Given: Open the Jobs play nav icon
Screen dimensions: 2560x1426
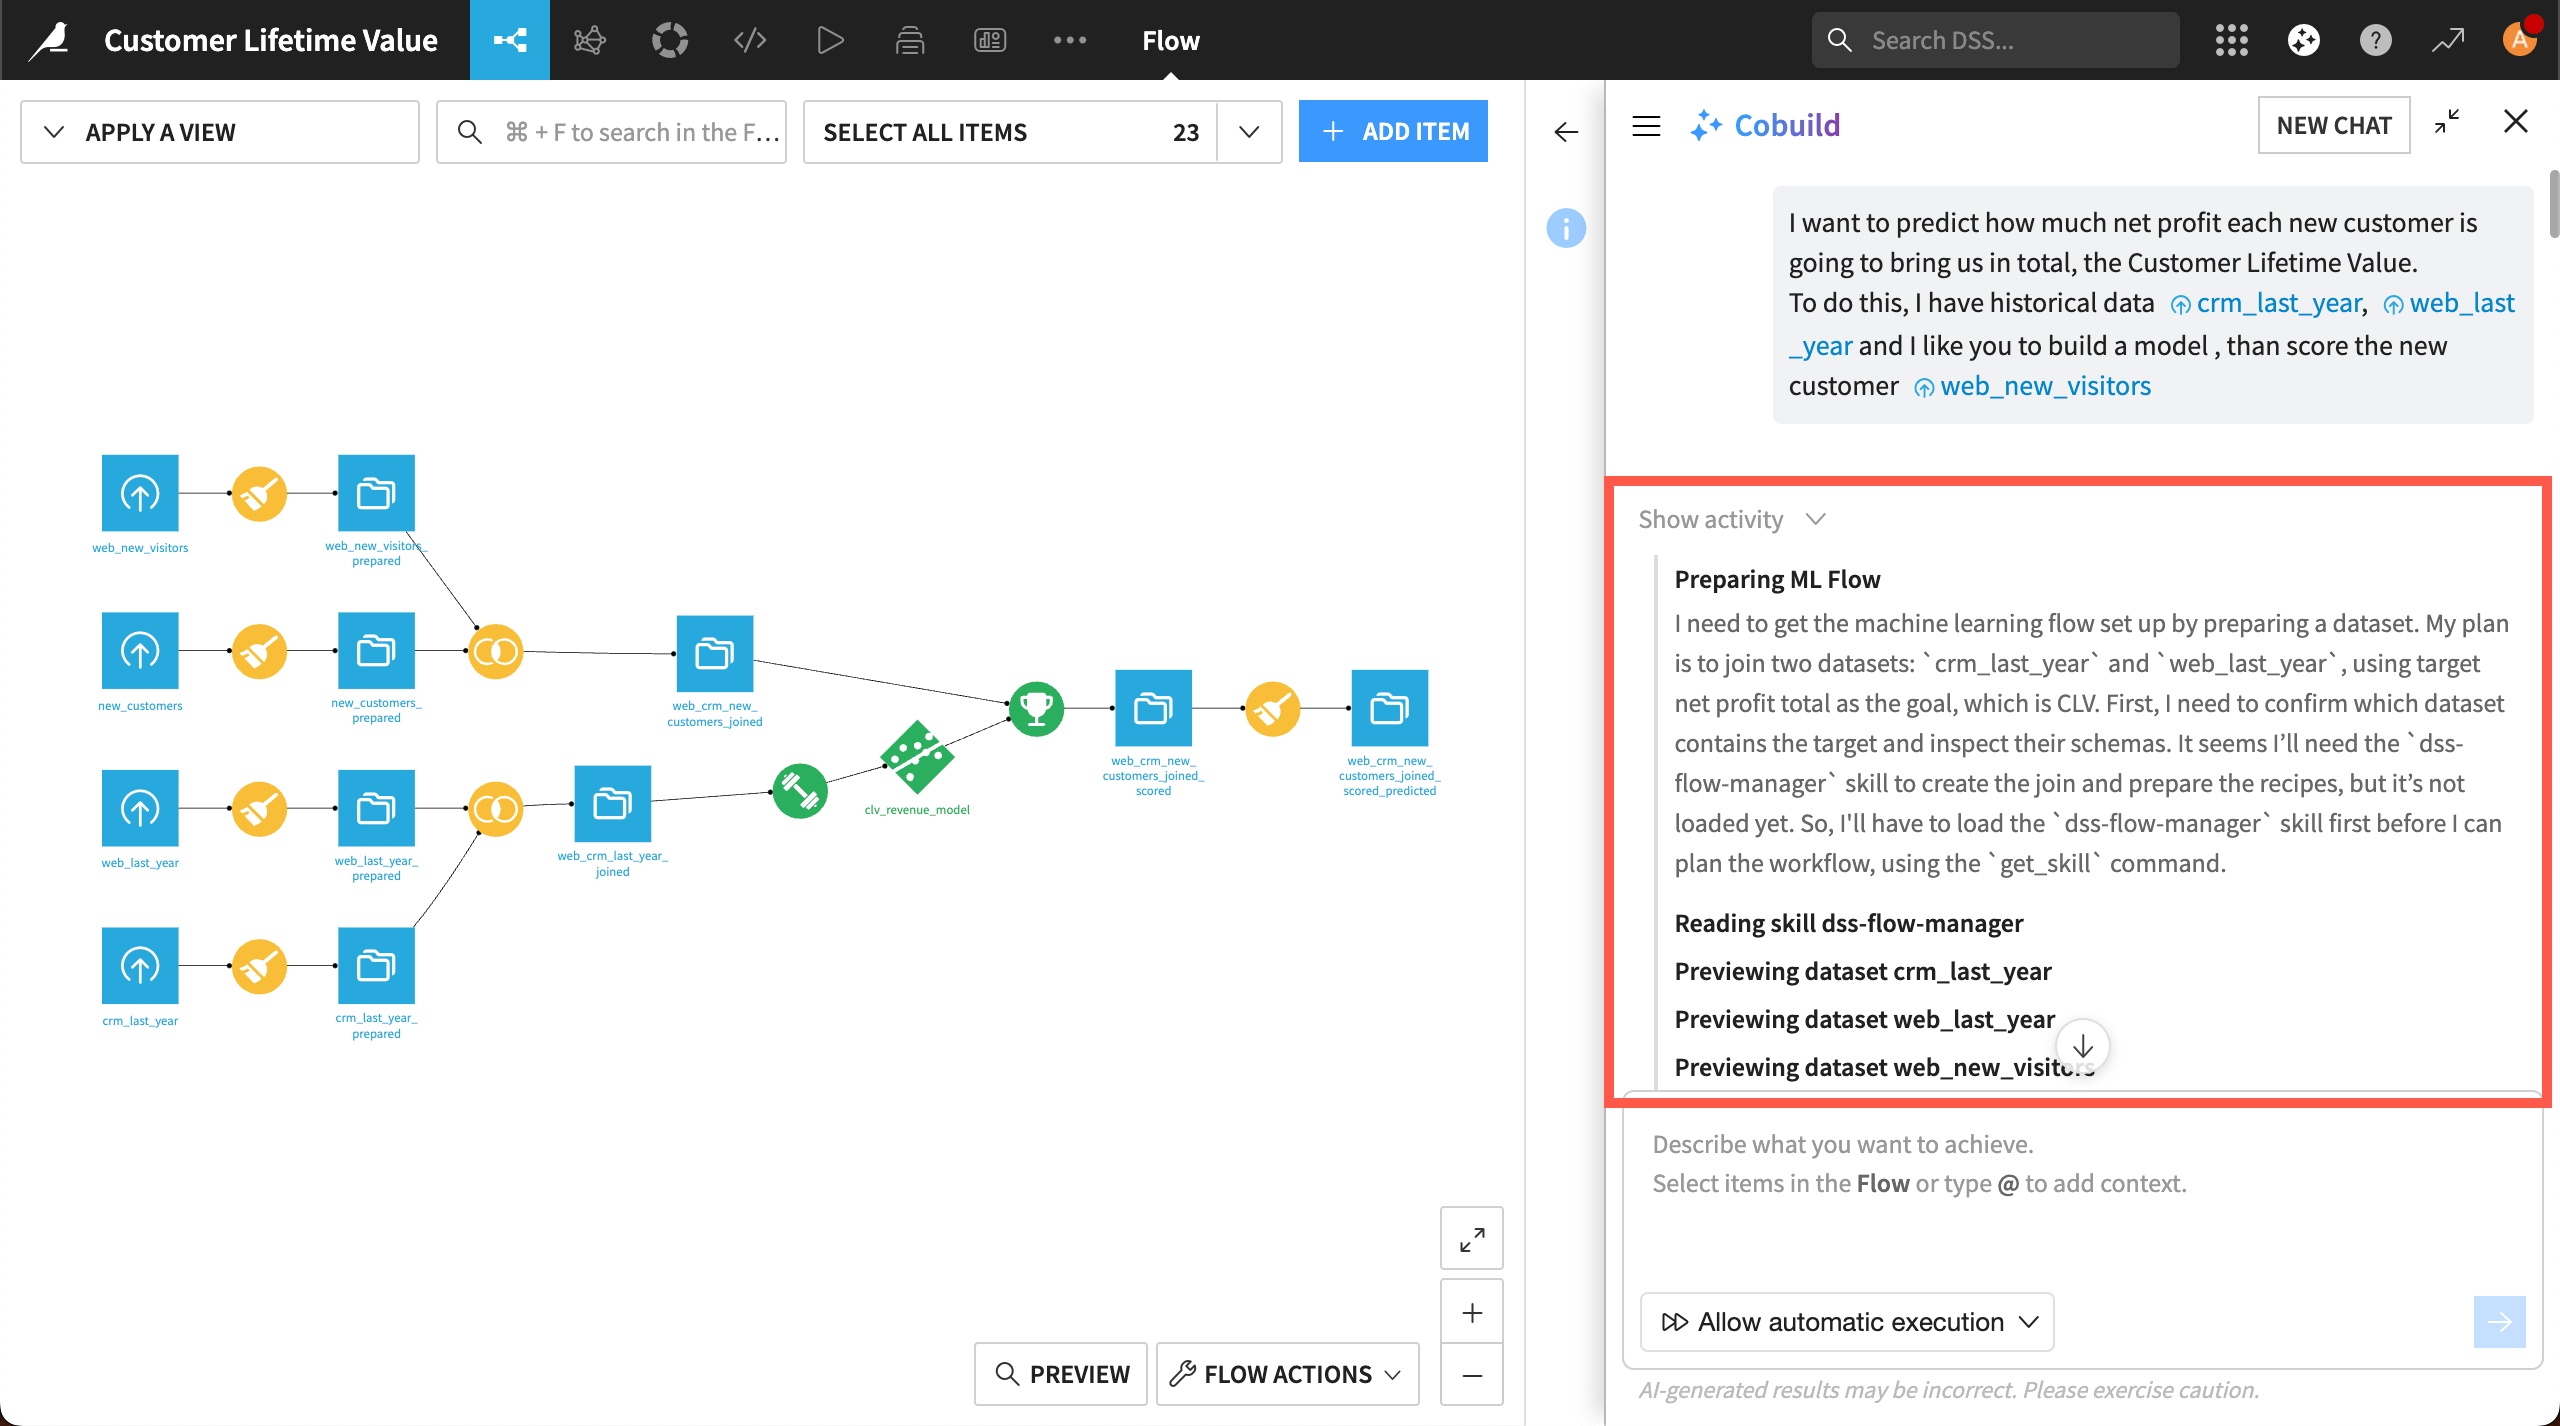Looking at the screenshot, I should tap(830, 40).
